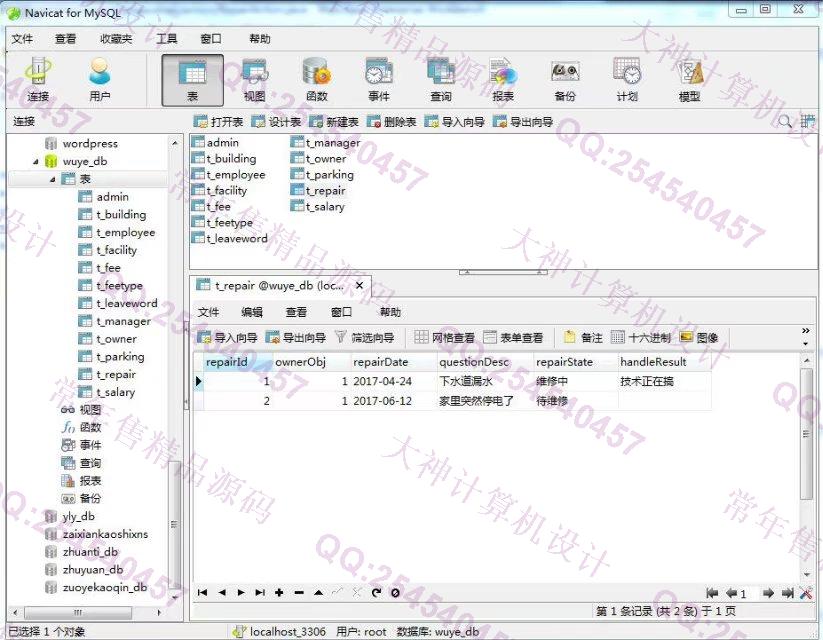
Task: Switch to 网格查看 grid view
Action: [444, 338]
